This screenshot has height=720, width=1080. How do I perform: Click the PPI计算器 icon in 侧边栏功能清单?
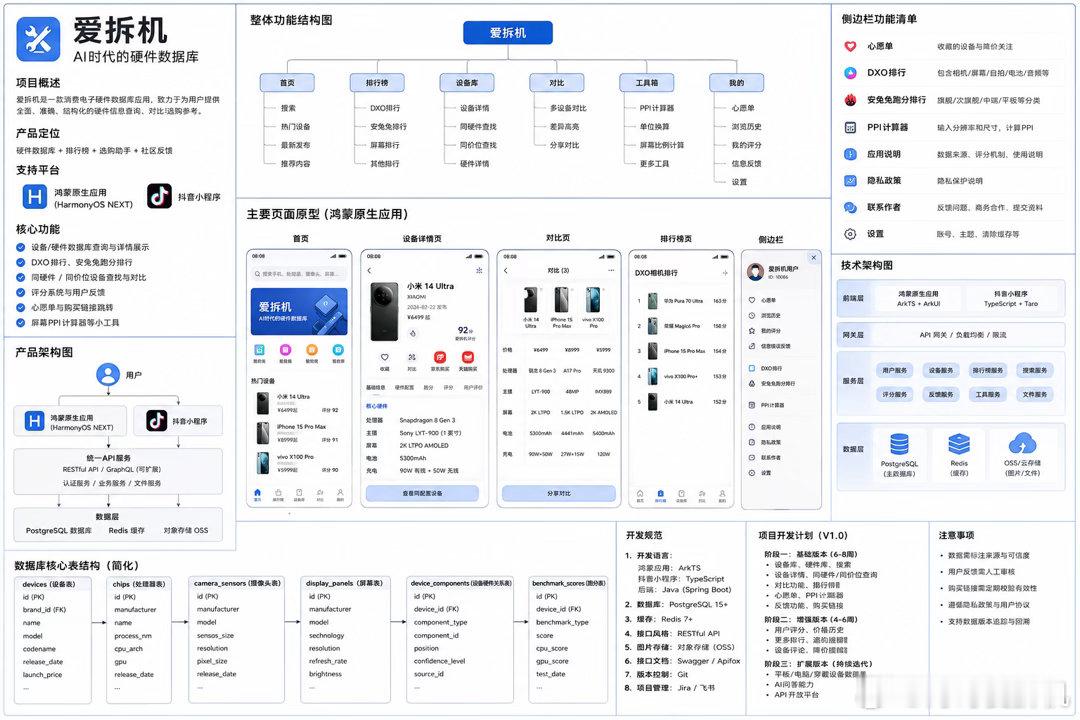point(850,127)
